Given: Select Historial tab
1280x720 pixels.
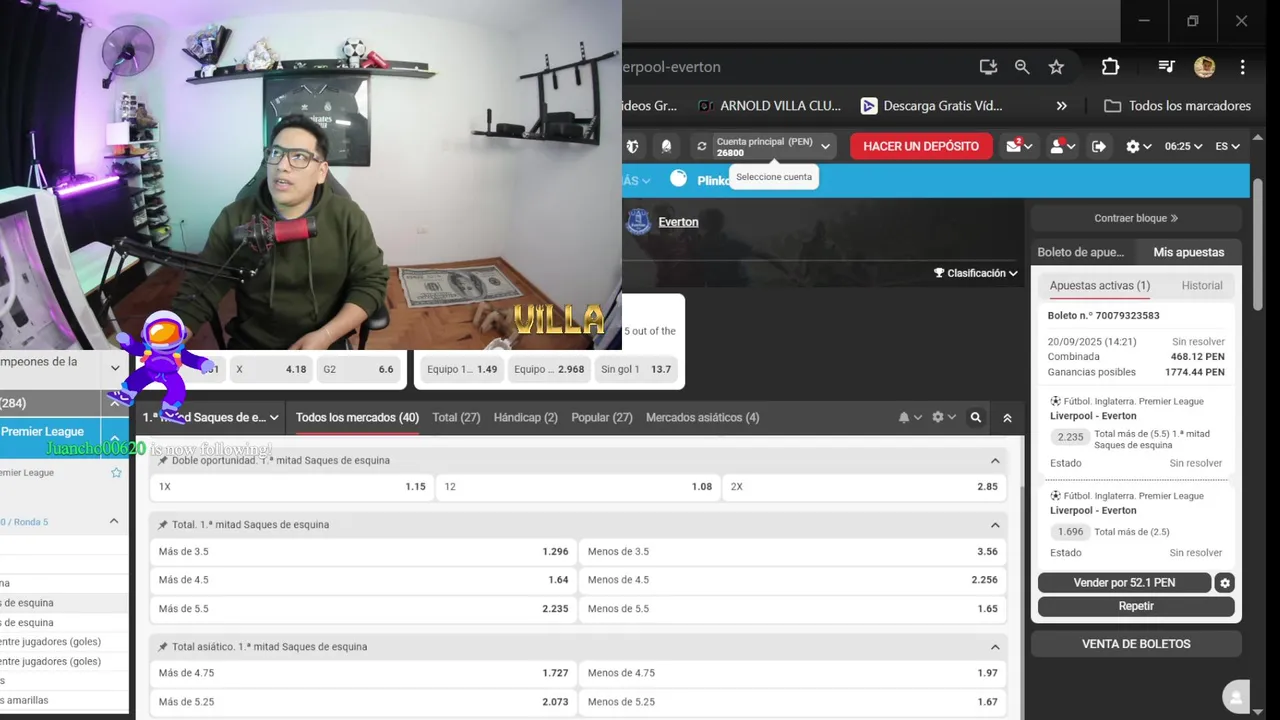Looking at the screenshot, I should click(1202, 286).
